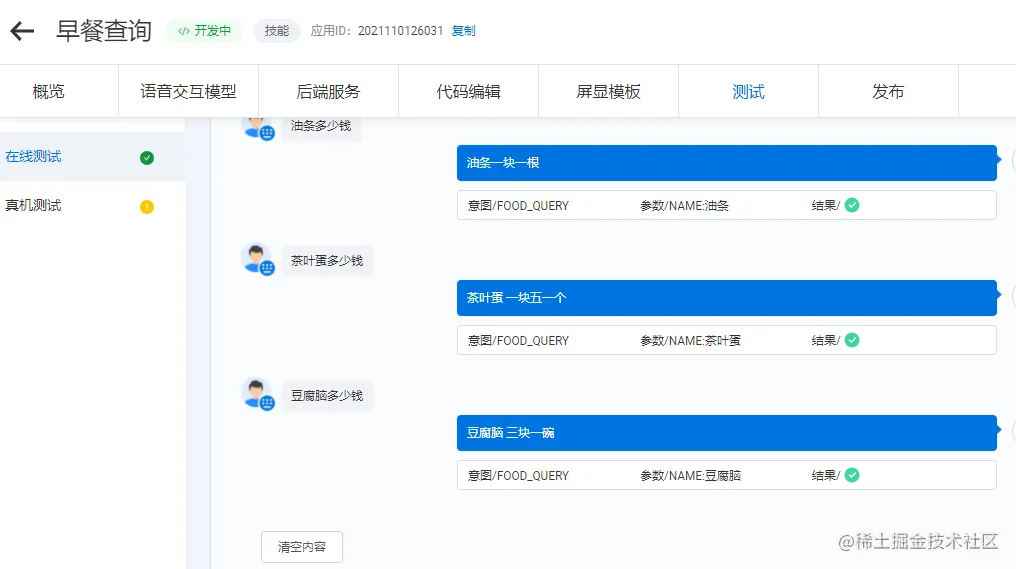Image resolution: width=1016 pixels, height=569 pixels.
Task: Click the 油条一块一根 response bubble
Action: [726, 163]
